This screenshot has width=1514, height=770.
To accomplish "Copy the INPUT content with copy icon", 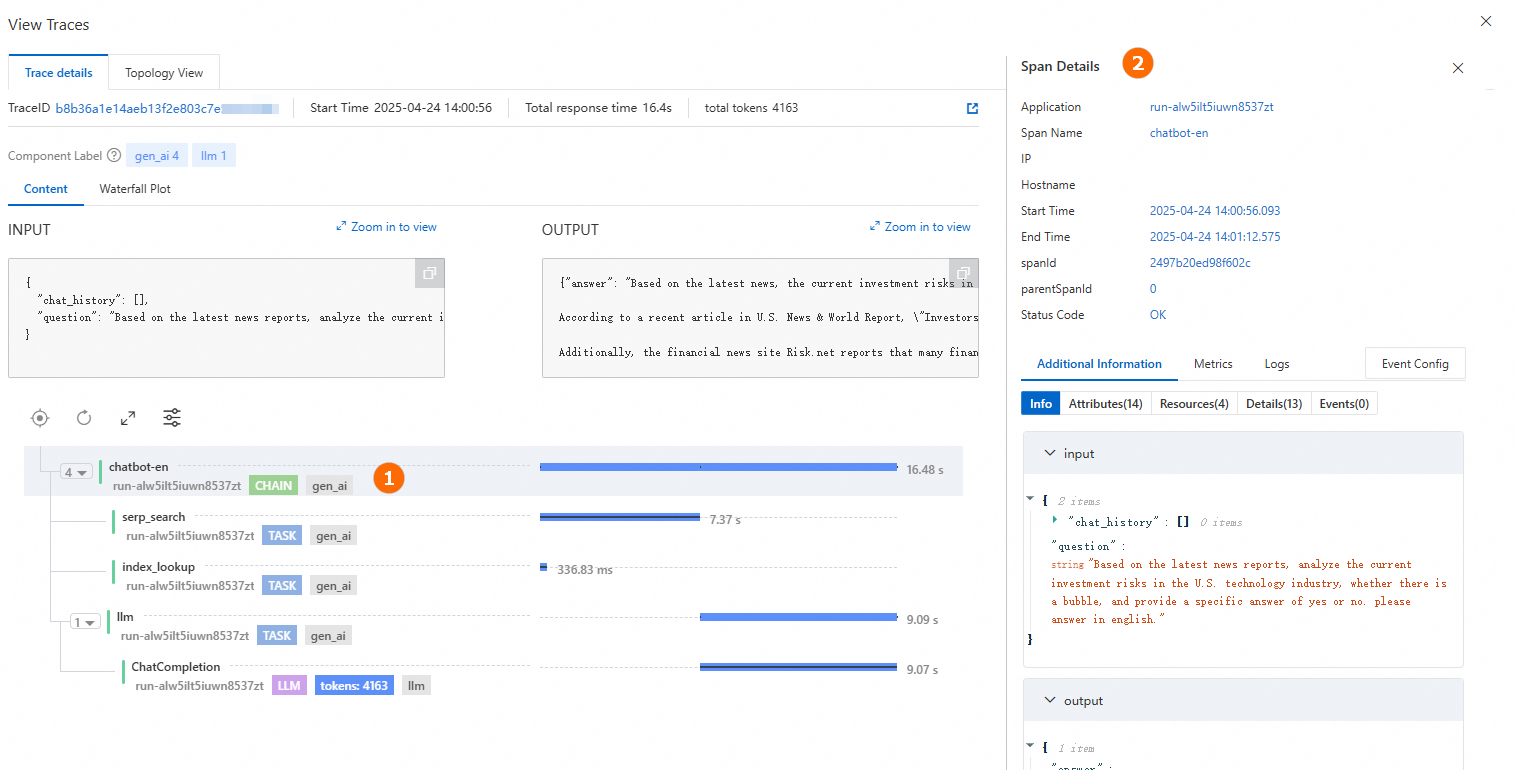I will pyautogui.click(x=429, y=273).
